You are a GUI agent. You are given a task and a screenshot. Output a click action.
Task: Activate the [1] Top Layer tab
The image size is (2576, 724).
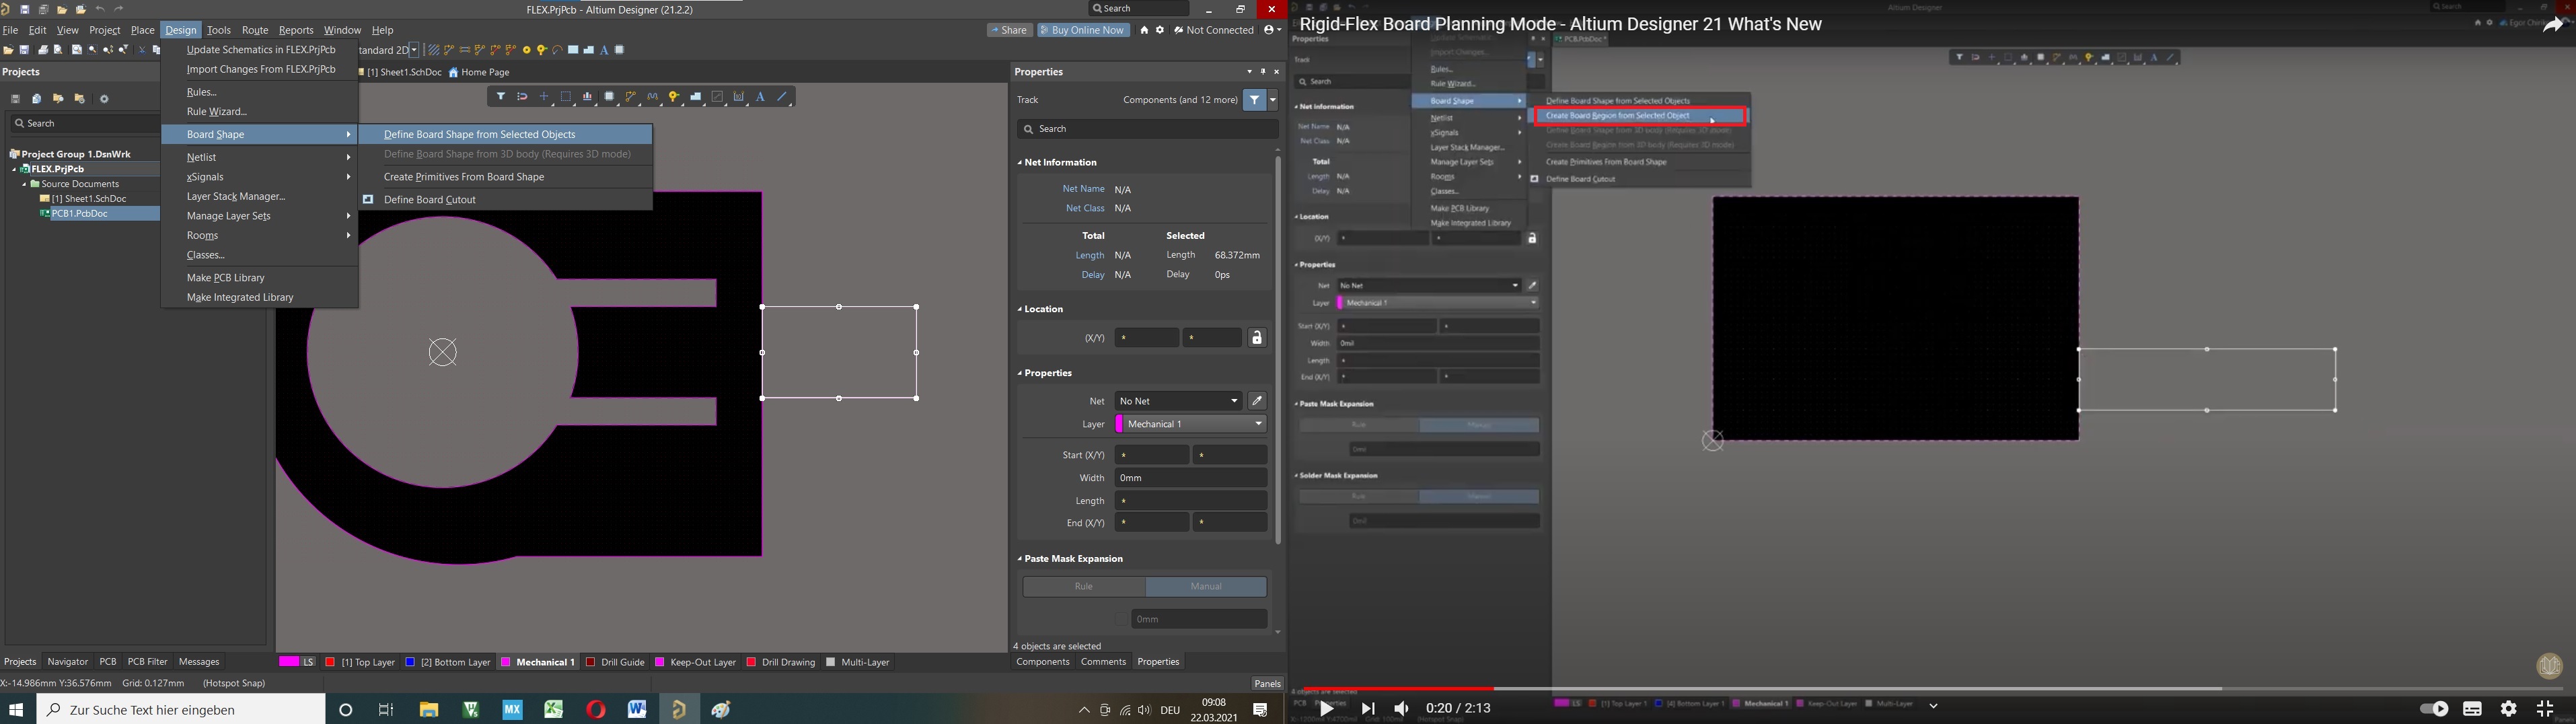(360, 662)
